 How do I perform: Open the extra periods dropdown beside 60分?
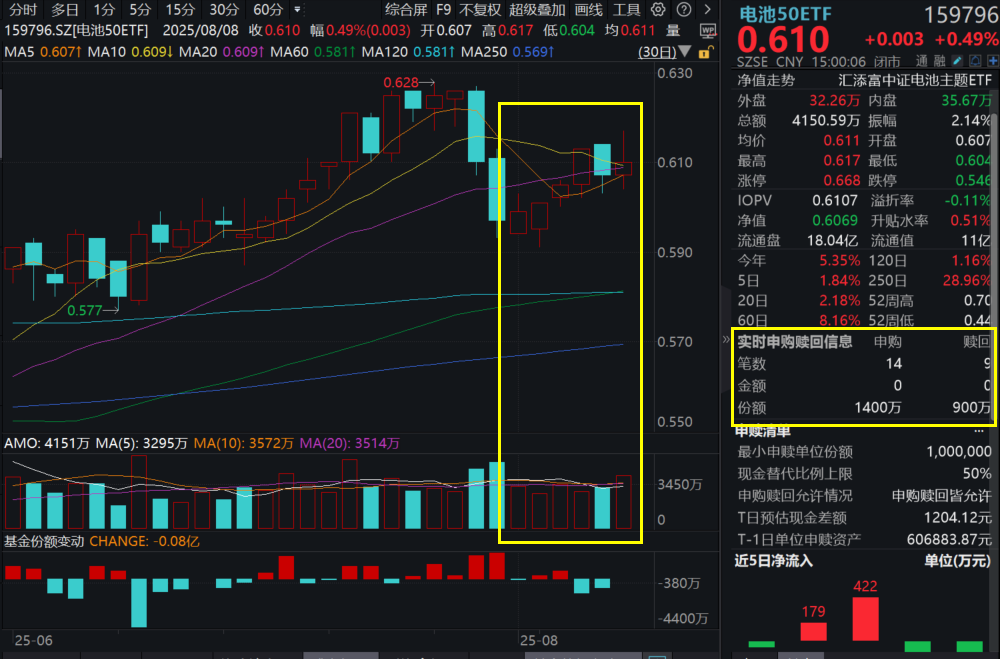coord(296,10)
